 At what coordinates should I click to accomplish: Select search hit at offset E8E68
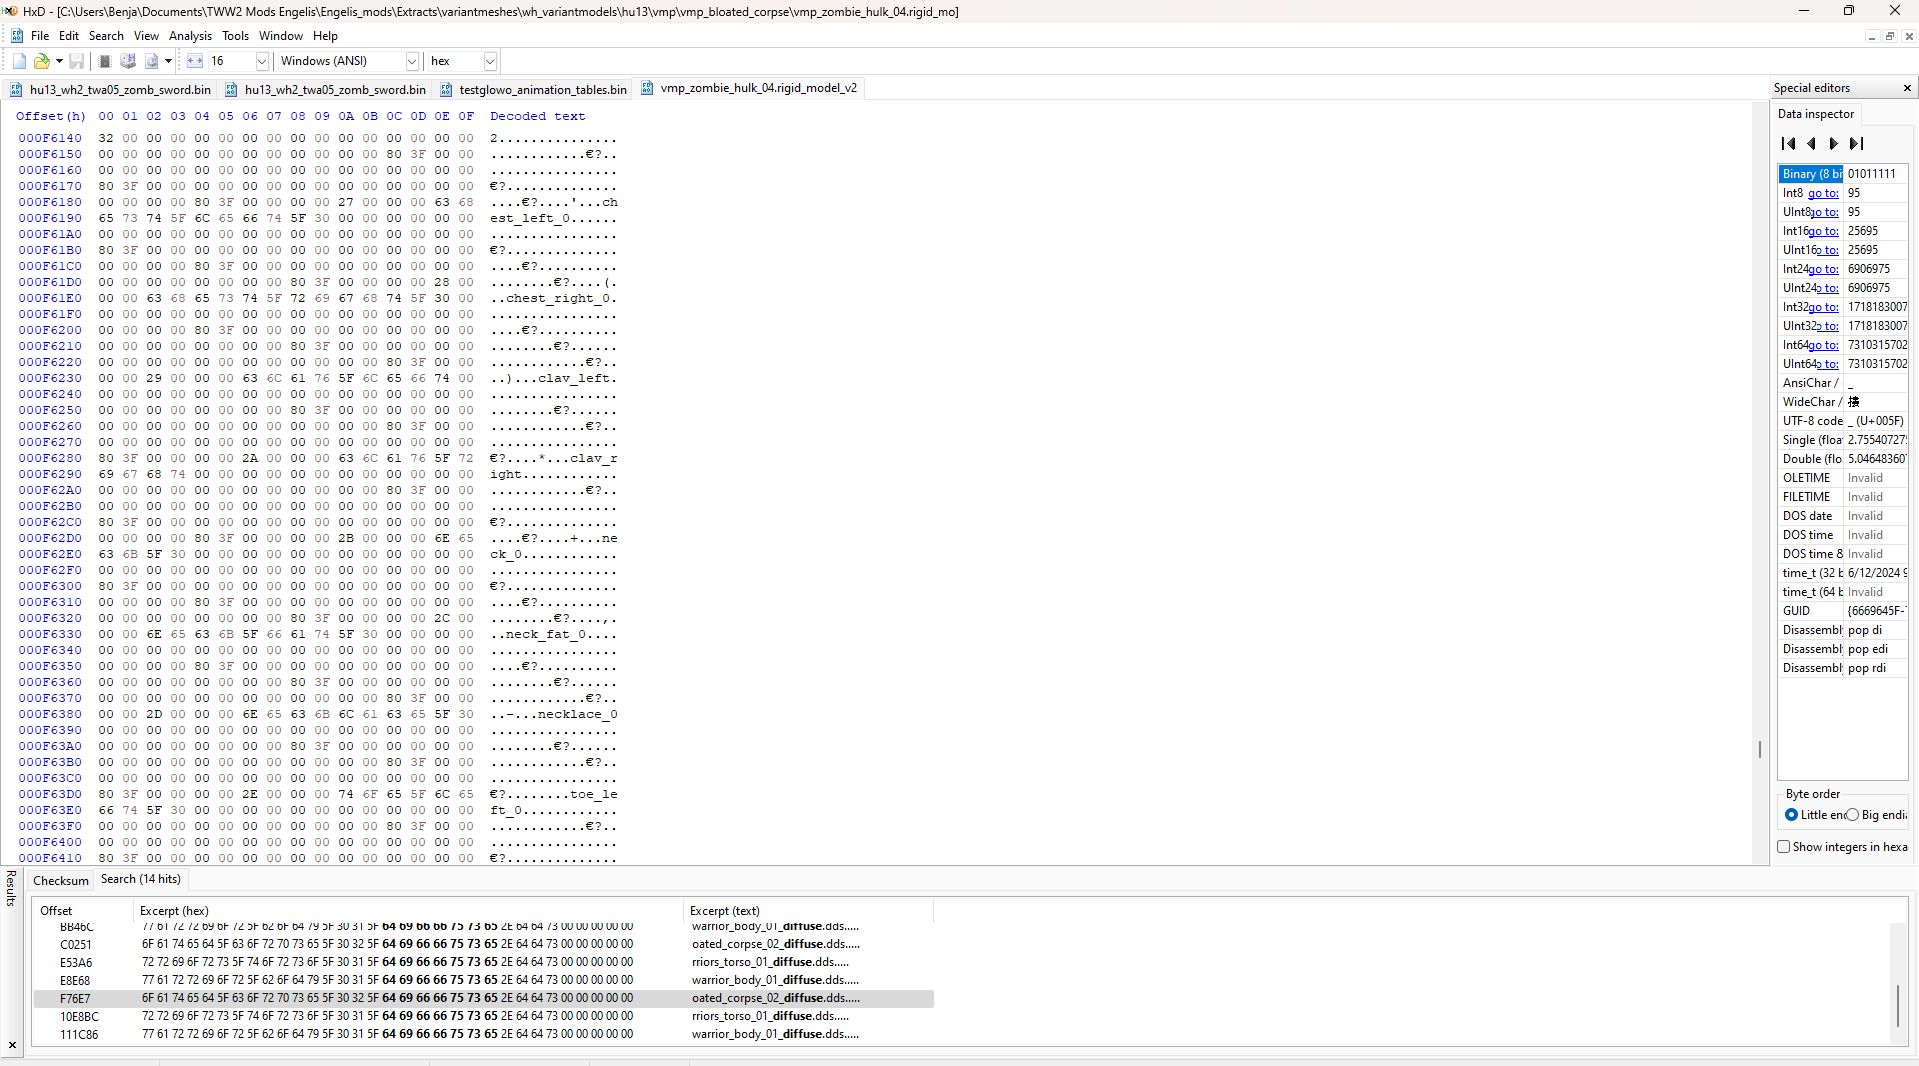(483, 980)
